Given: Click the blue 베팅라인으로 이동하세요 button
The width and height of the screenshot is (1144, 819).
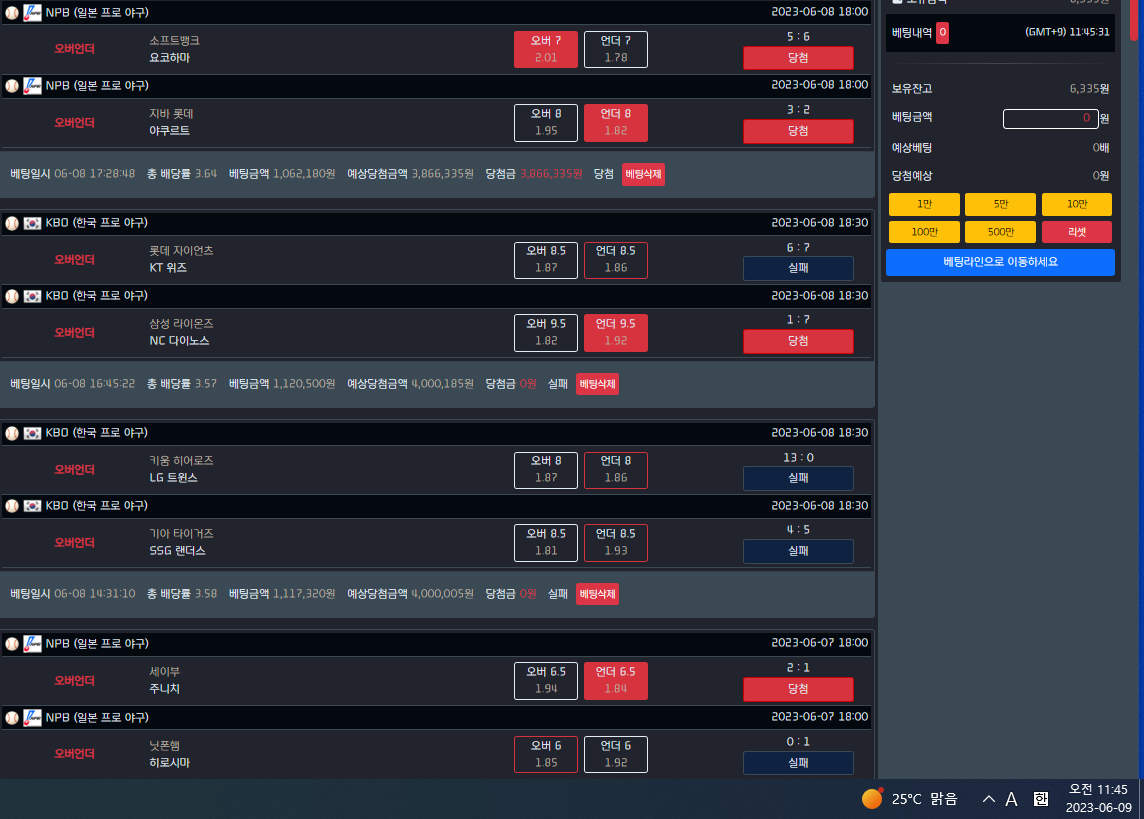Looking at the screenshot, I should [x=1000, y=263].
